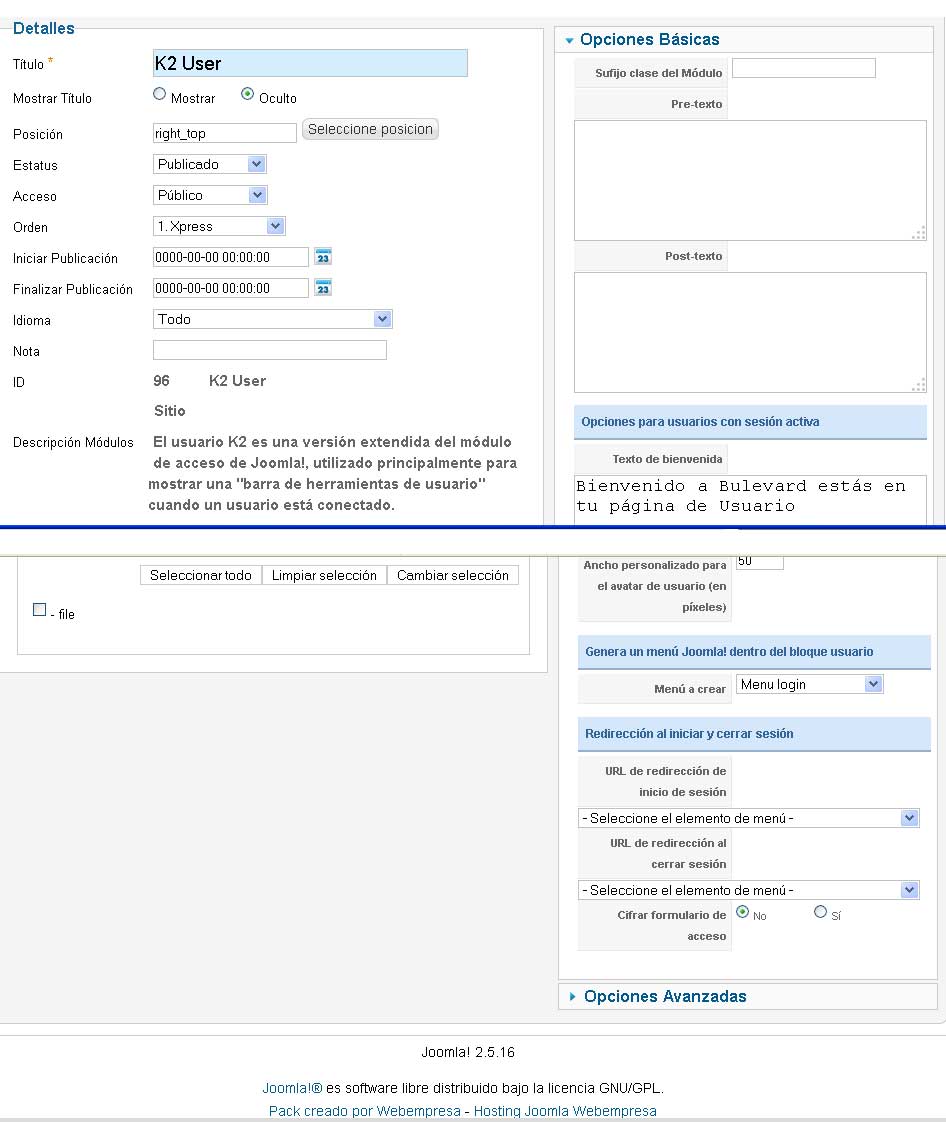Click 'Redirección al iniciar y cerrar sesión' header
Viewport: 946px width, 1122px height.
754,733
